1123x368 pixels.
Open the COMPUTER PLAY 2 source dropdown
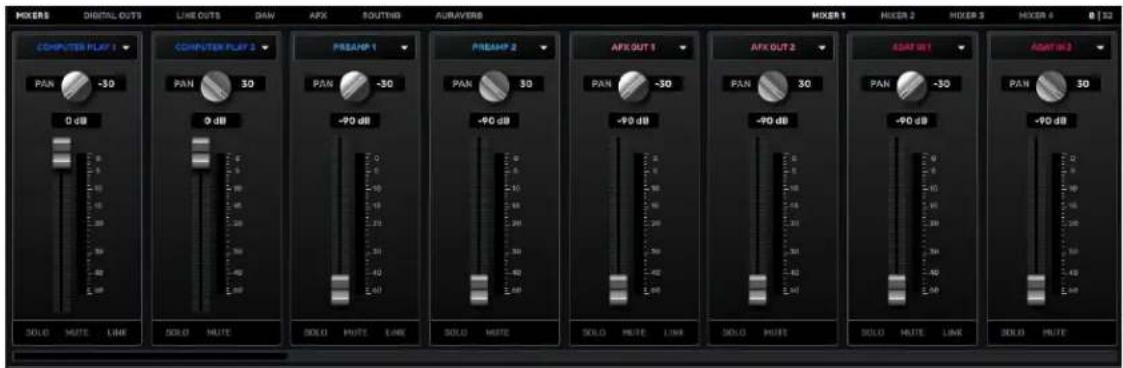216,47
